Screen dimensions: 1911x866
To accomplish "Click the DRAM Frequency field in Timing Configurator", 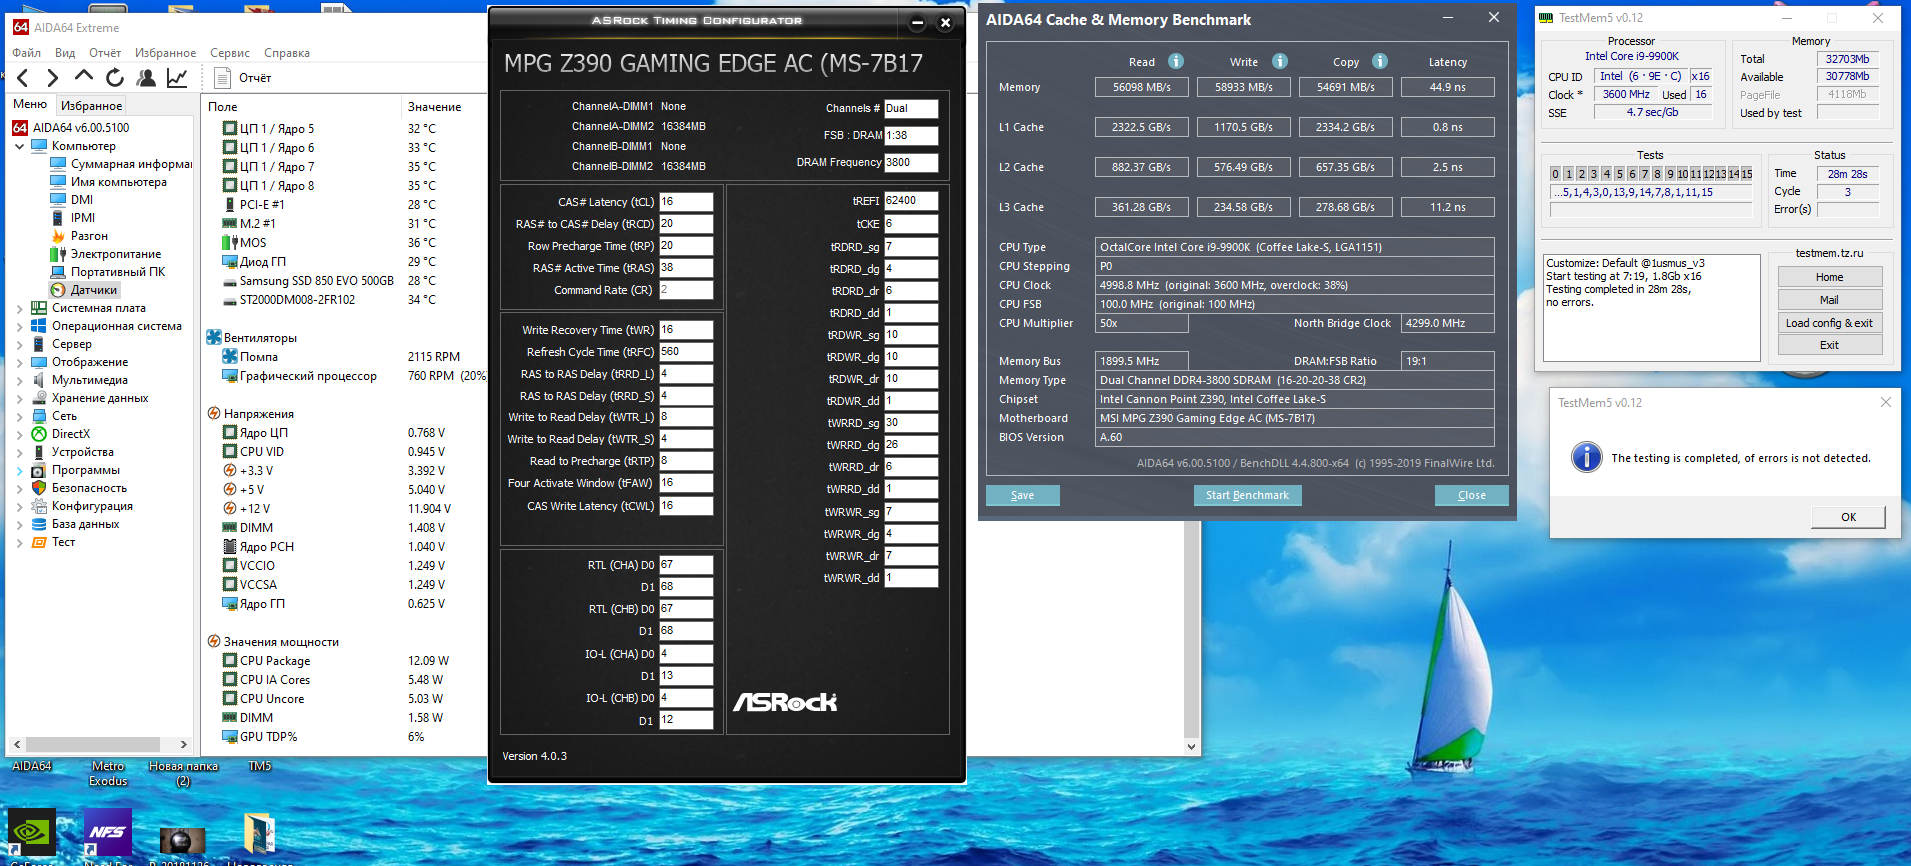I will [x=910, y=162].
